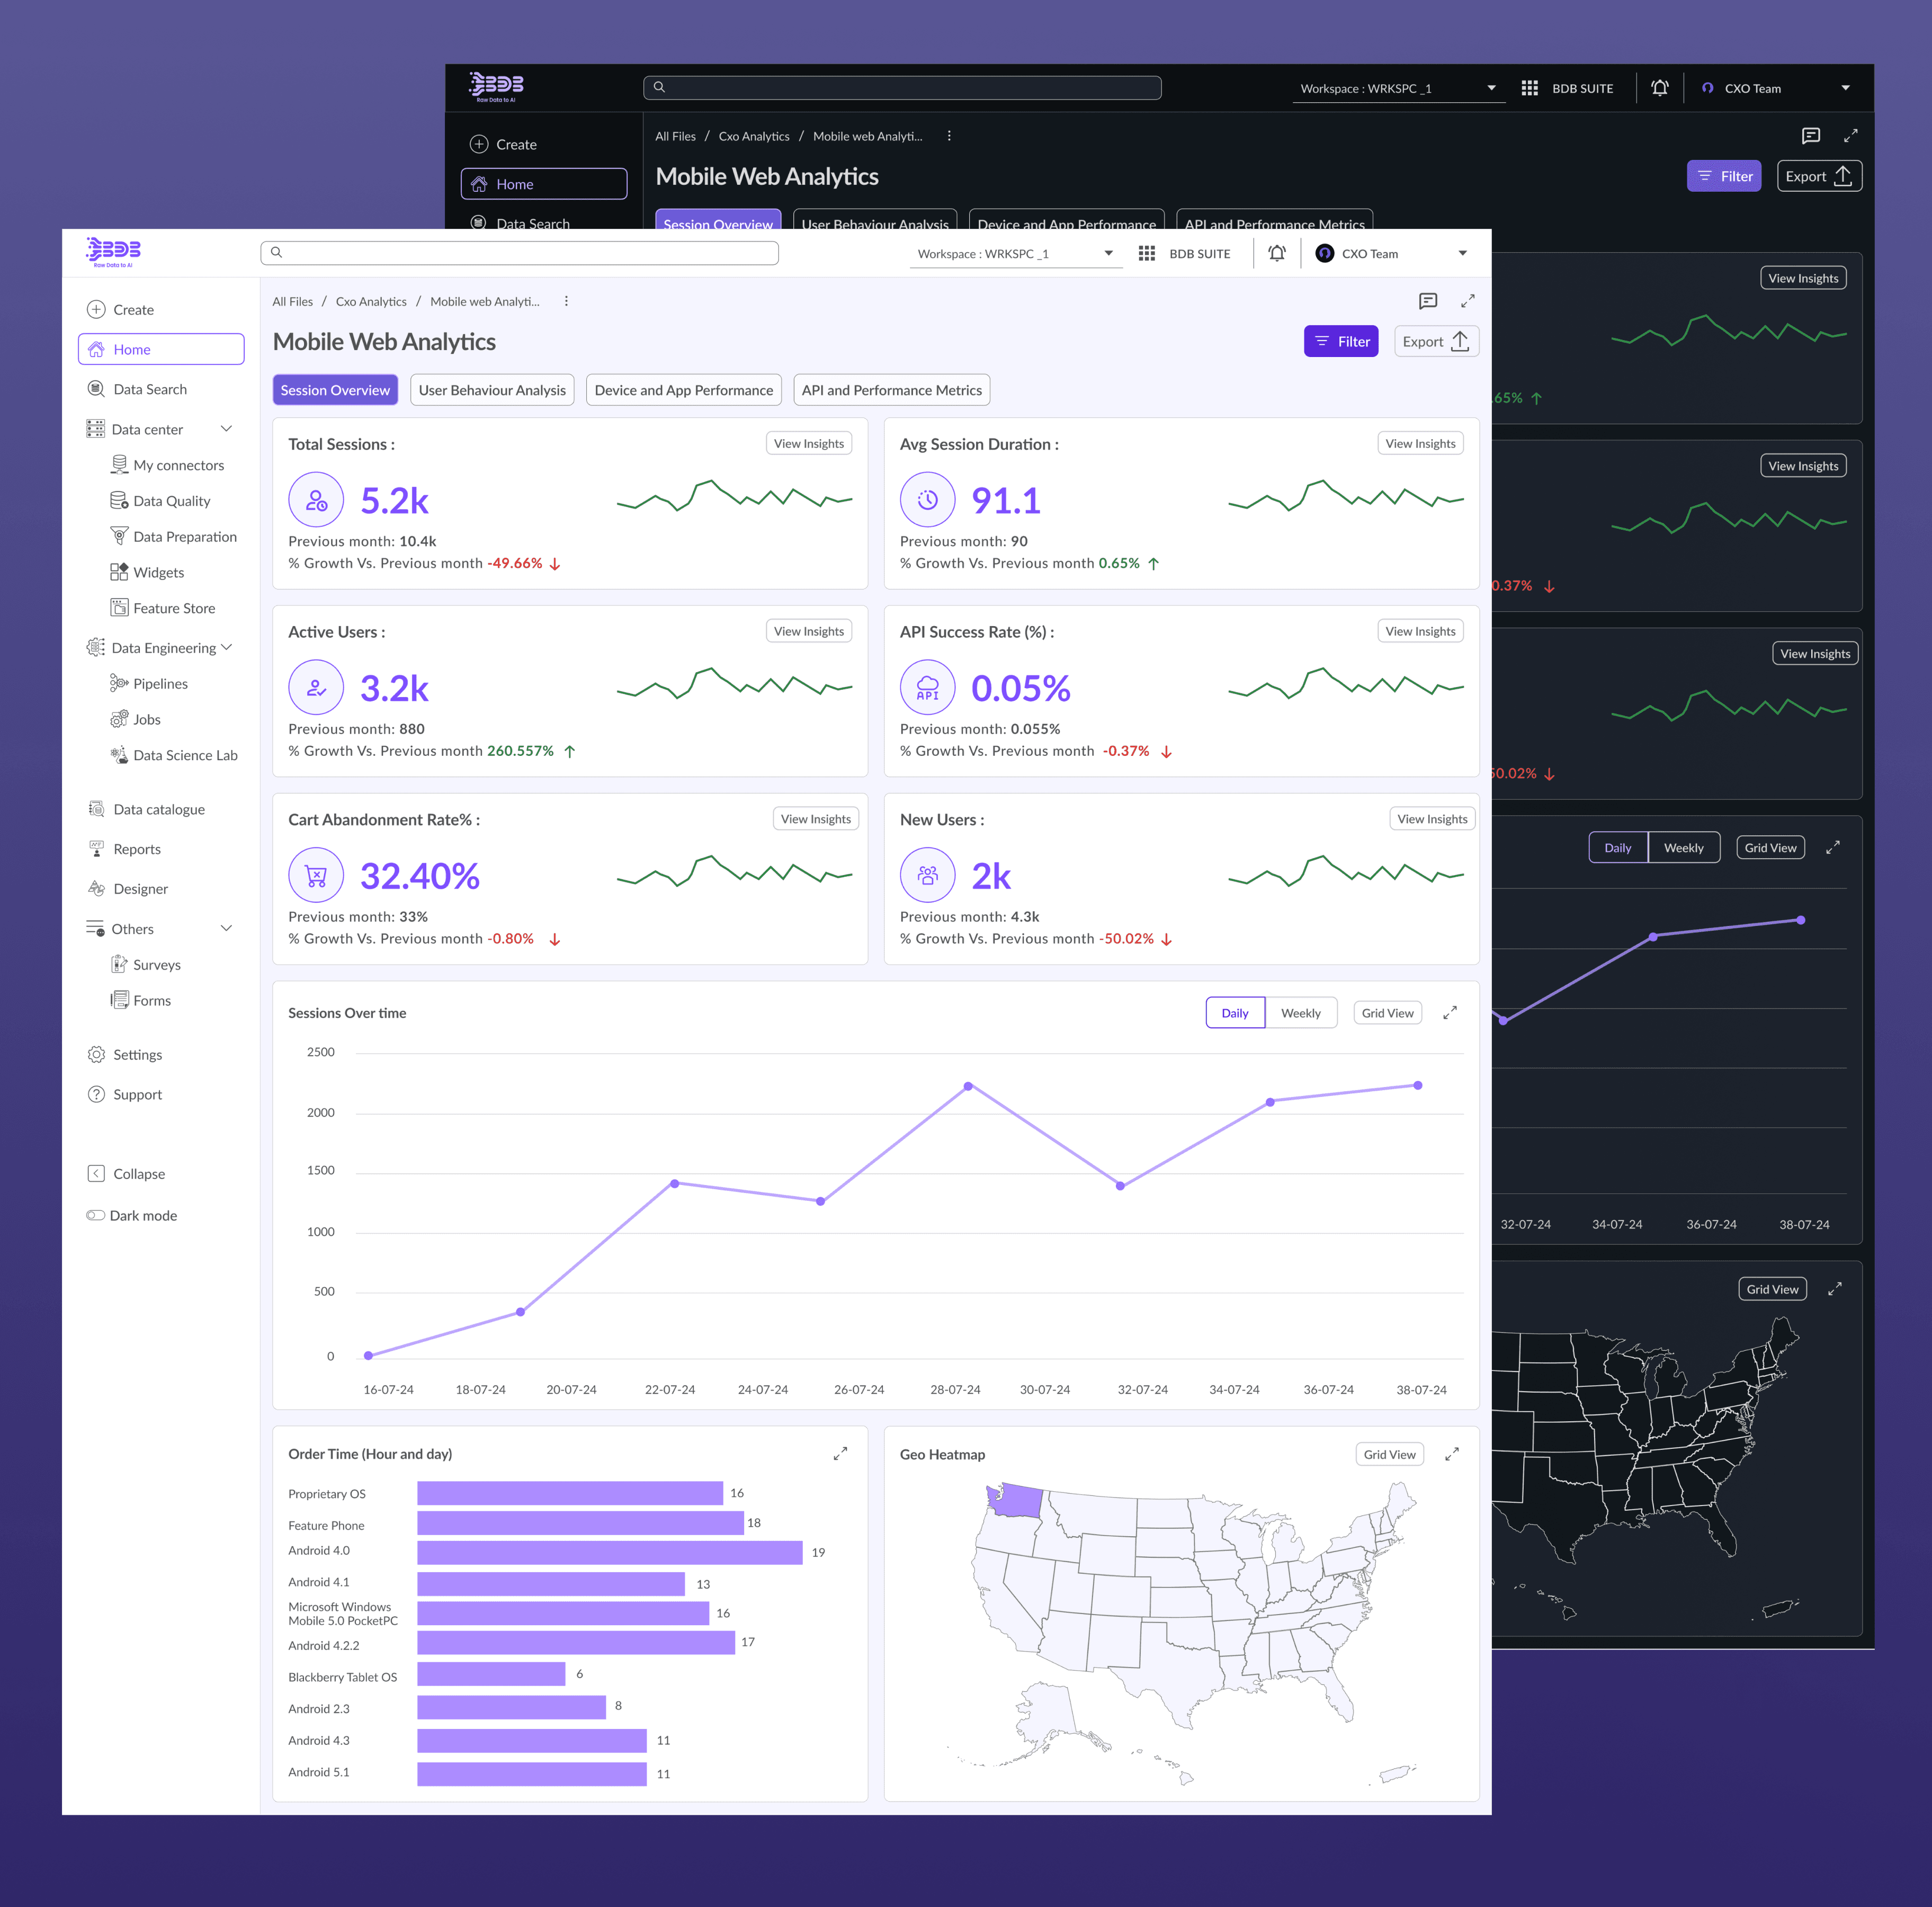Viewport: 1932px width, 1907px height.
Task: Expand the Order Time chart to fullscreen
Action: (x=840, y=1454)
